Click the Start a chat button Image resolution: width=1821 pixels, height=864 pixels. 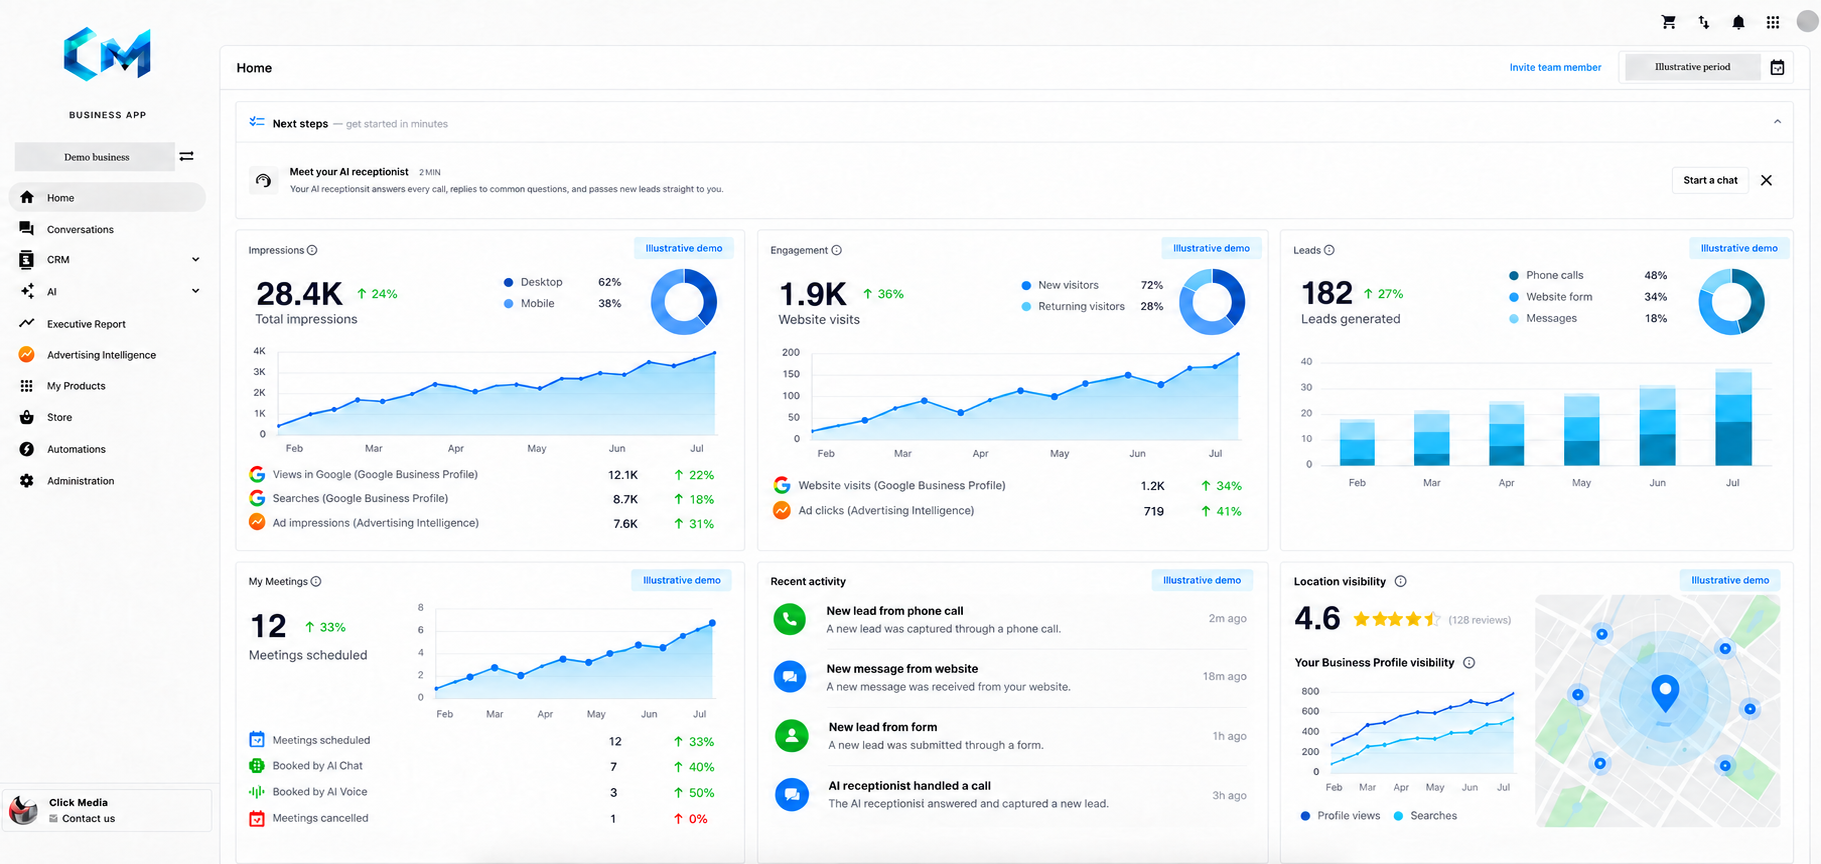(x=1710, y=180)
